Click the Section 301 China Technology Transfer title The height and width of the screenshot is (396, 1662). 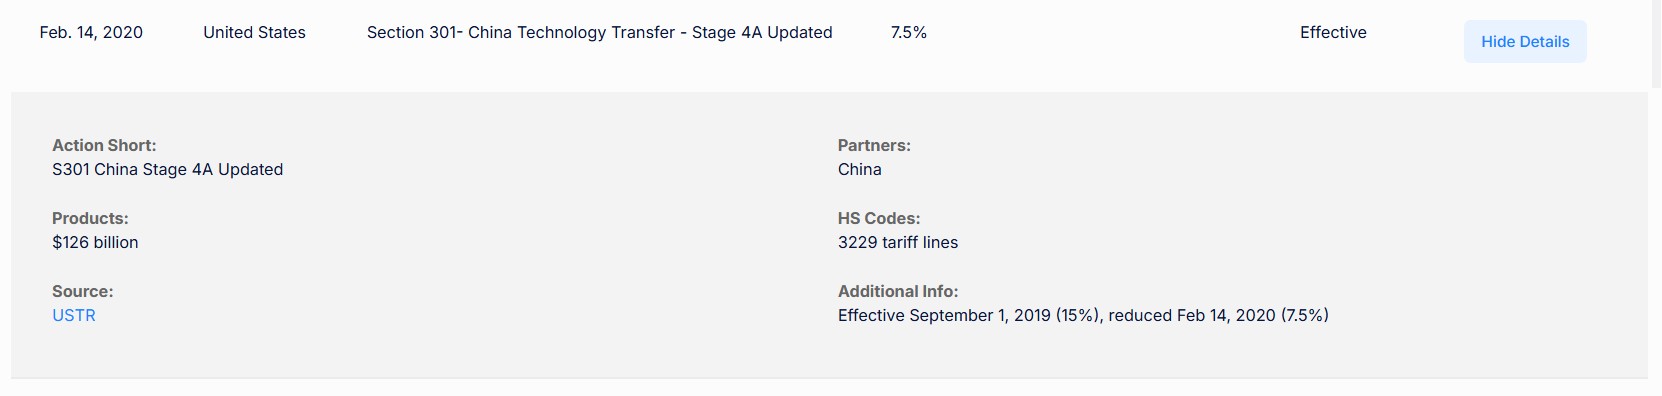599,32
